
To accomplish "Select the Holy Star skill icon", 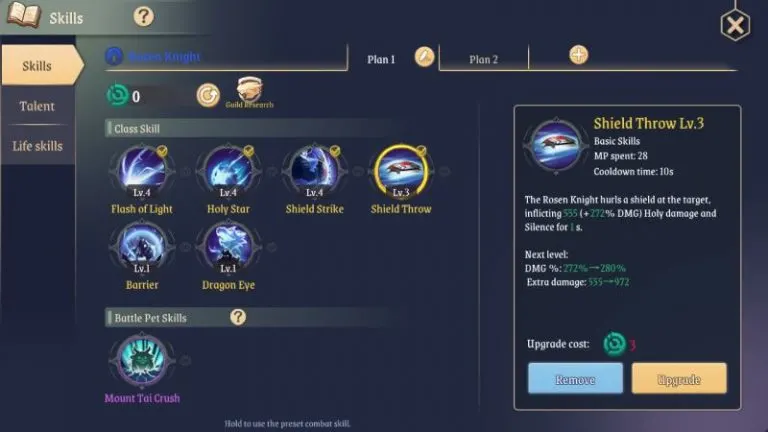I will [228, 171].
